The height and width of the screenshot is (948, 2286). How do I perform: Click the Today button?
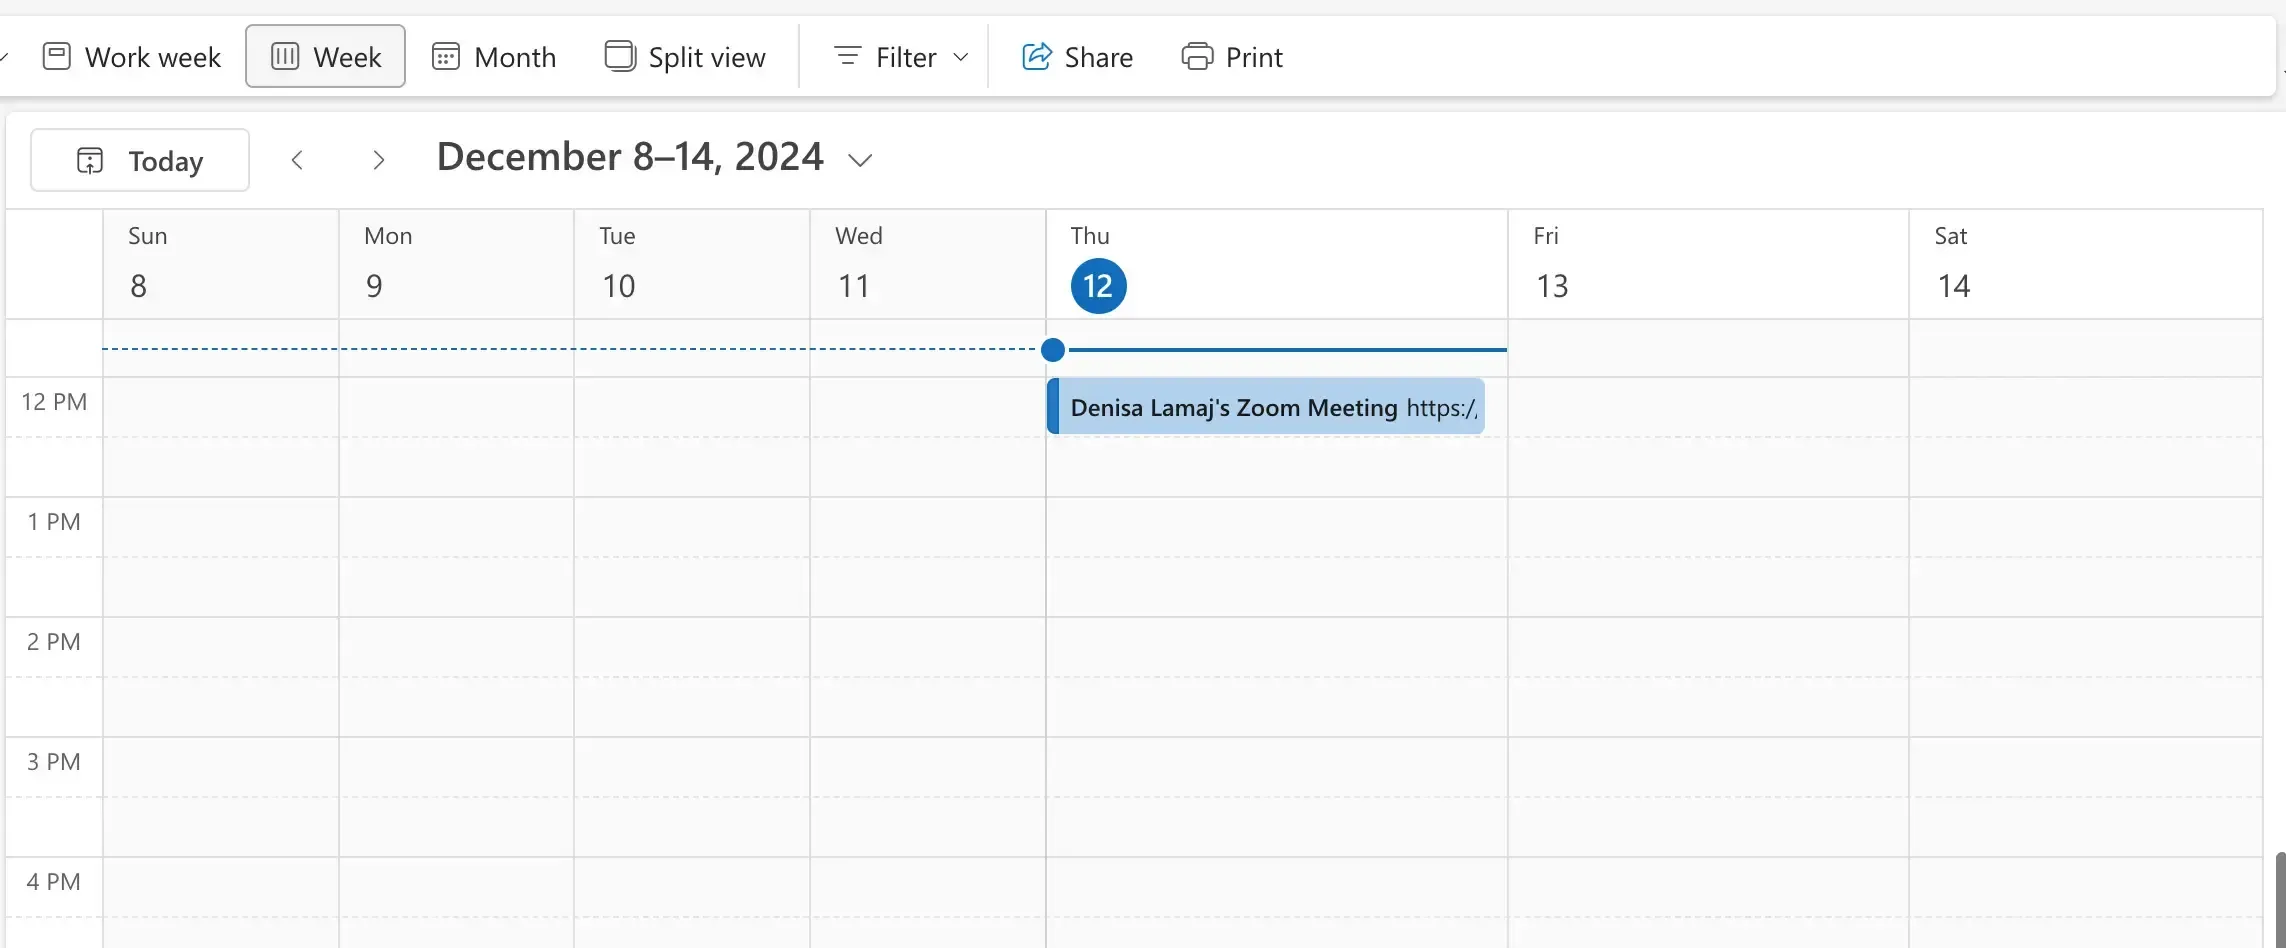click(139, 159)
